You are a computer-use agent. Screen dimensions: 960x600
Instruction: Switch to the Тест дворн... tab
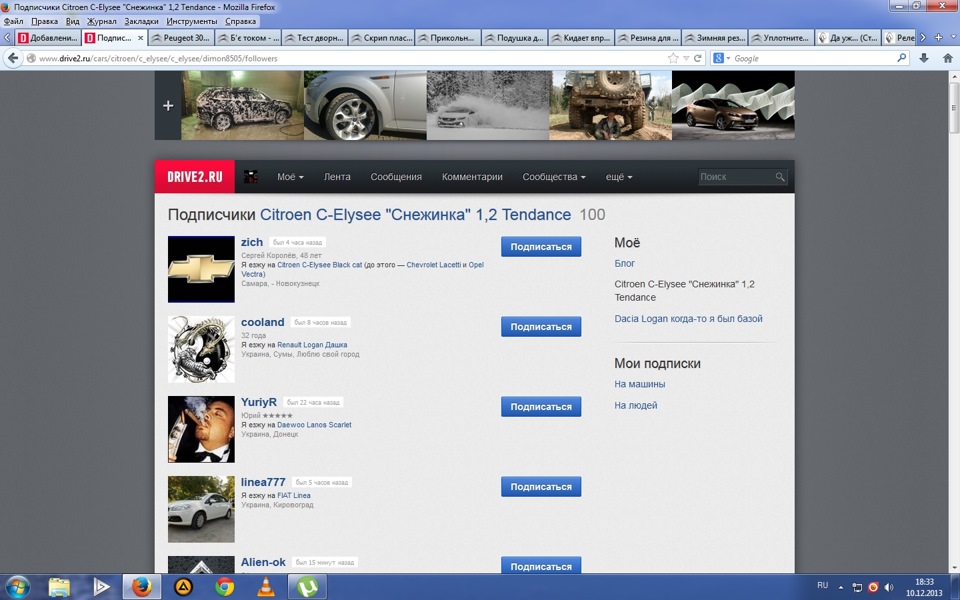pyautogui.click(x=315, y=38)
